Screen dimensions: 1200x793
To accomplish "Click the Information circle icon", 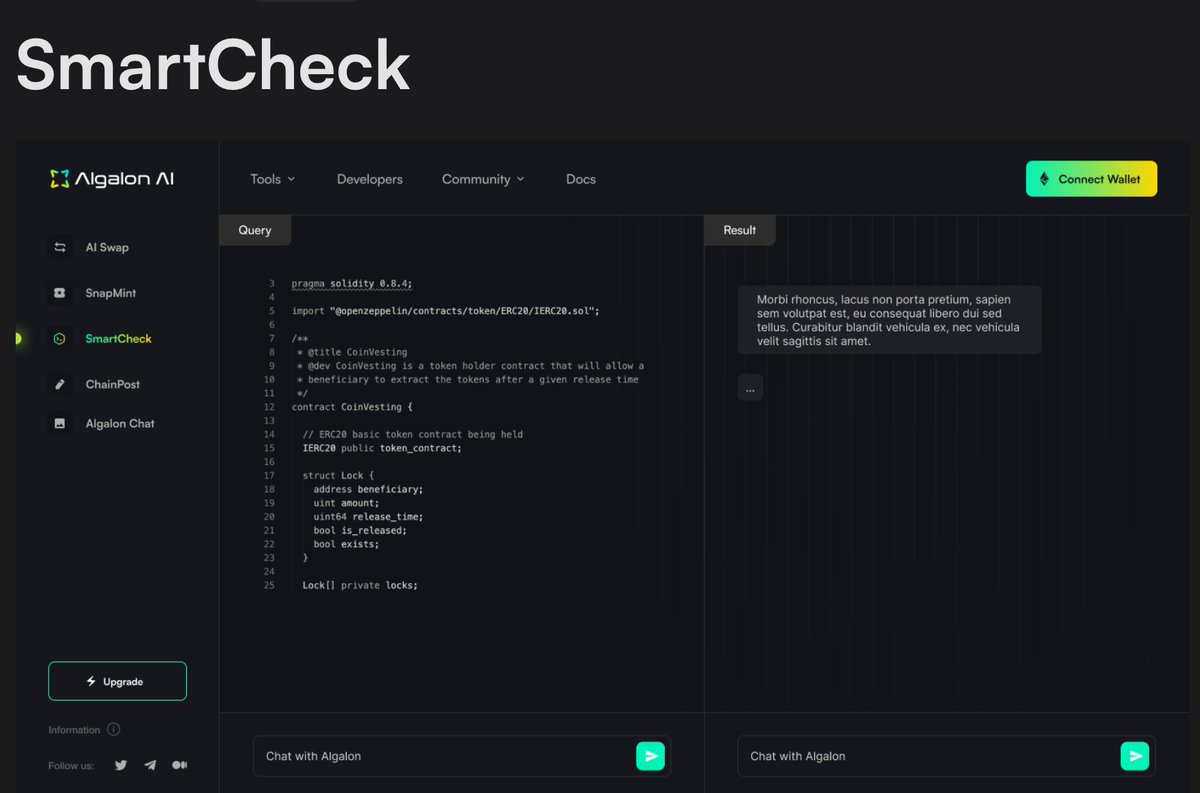I will click(113, 730).
